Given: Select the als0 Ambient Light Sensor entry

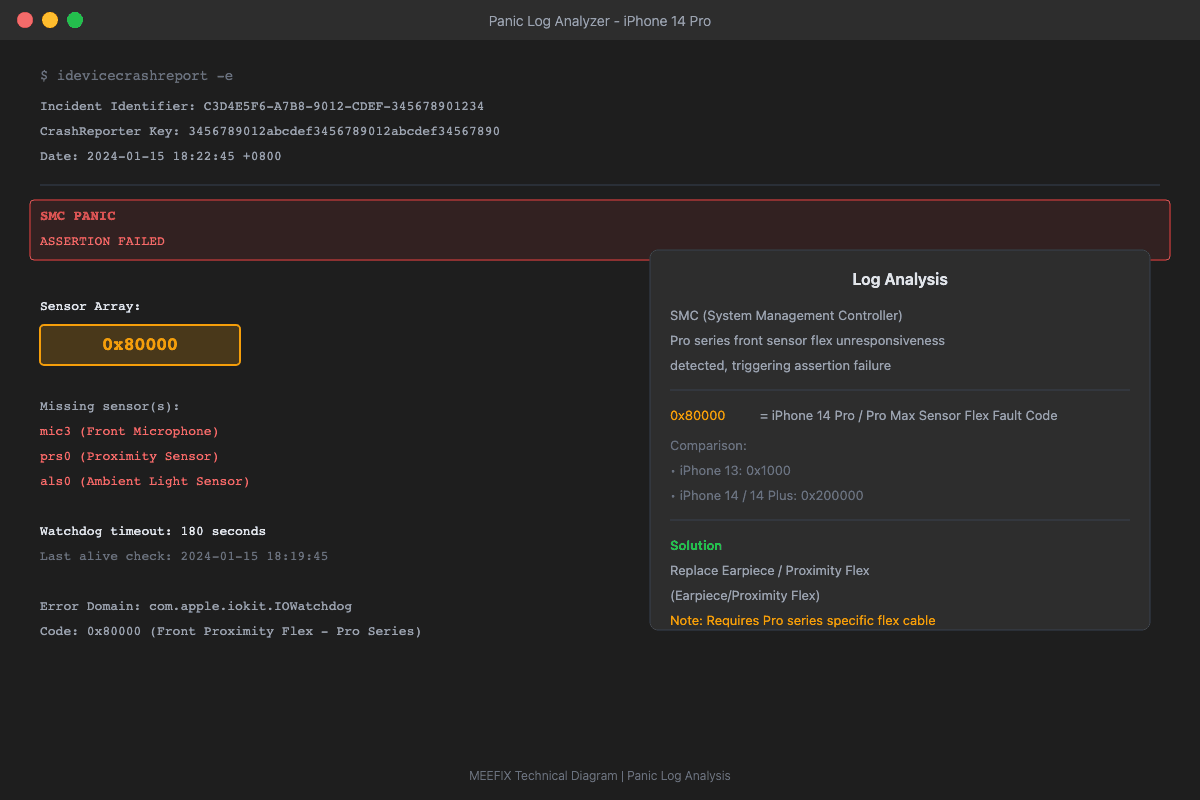Looking at the screenshot, I should 144,481.
